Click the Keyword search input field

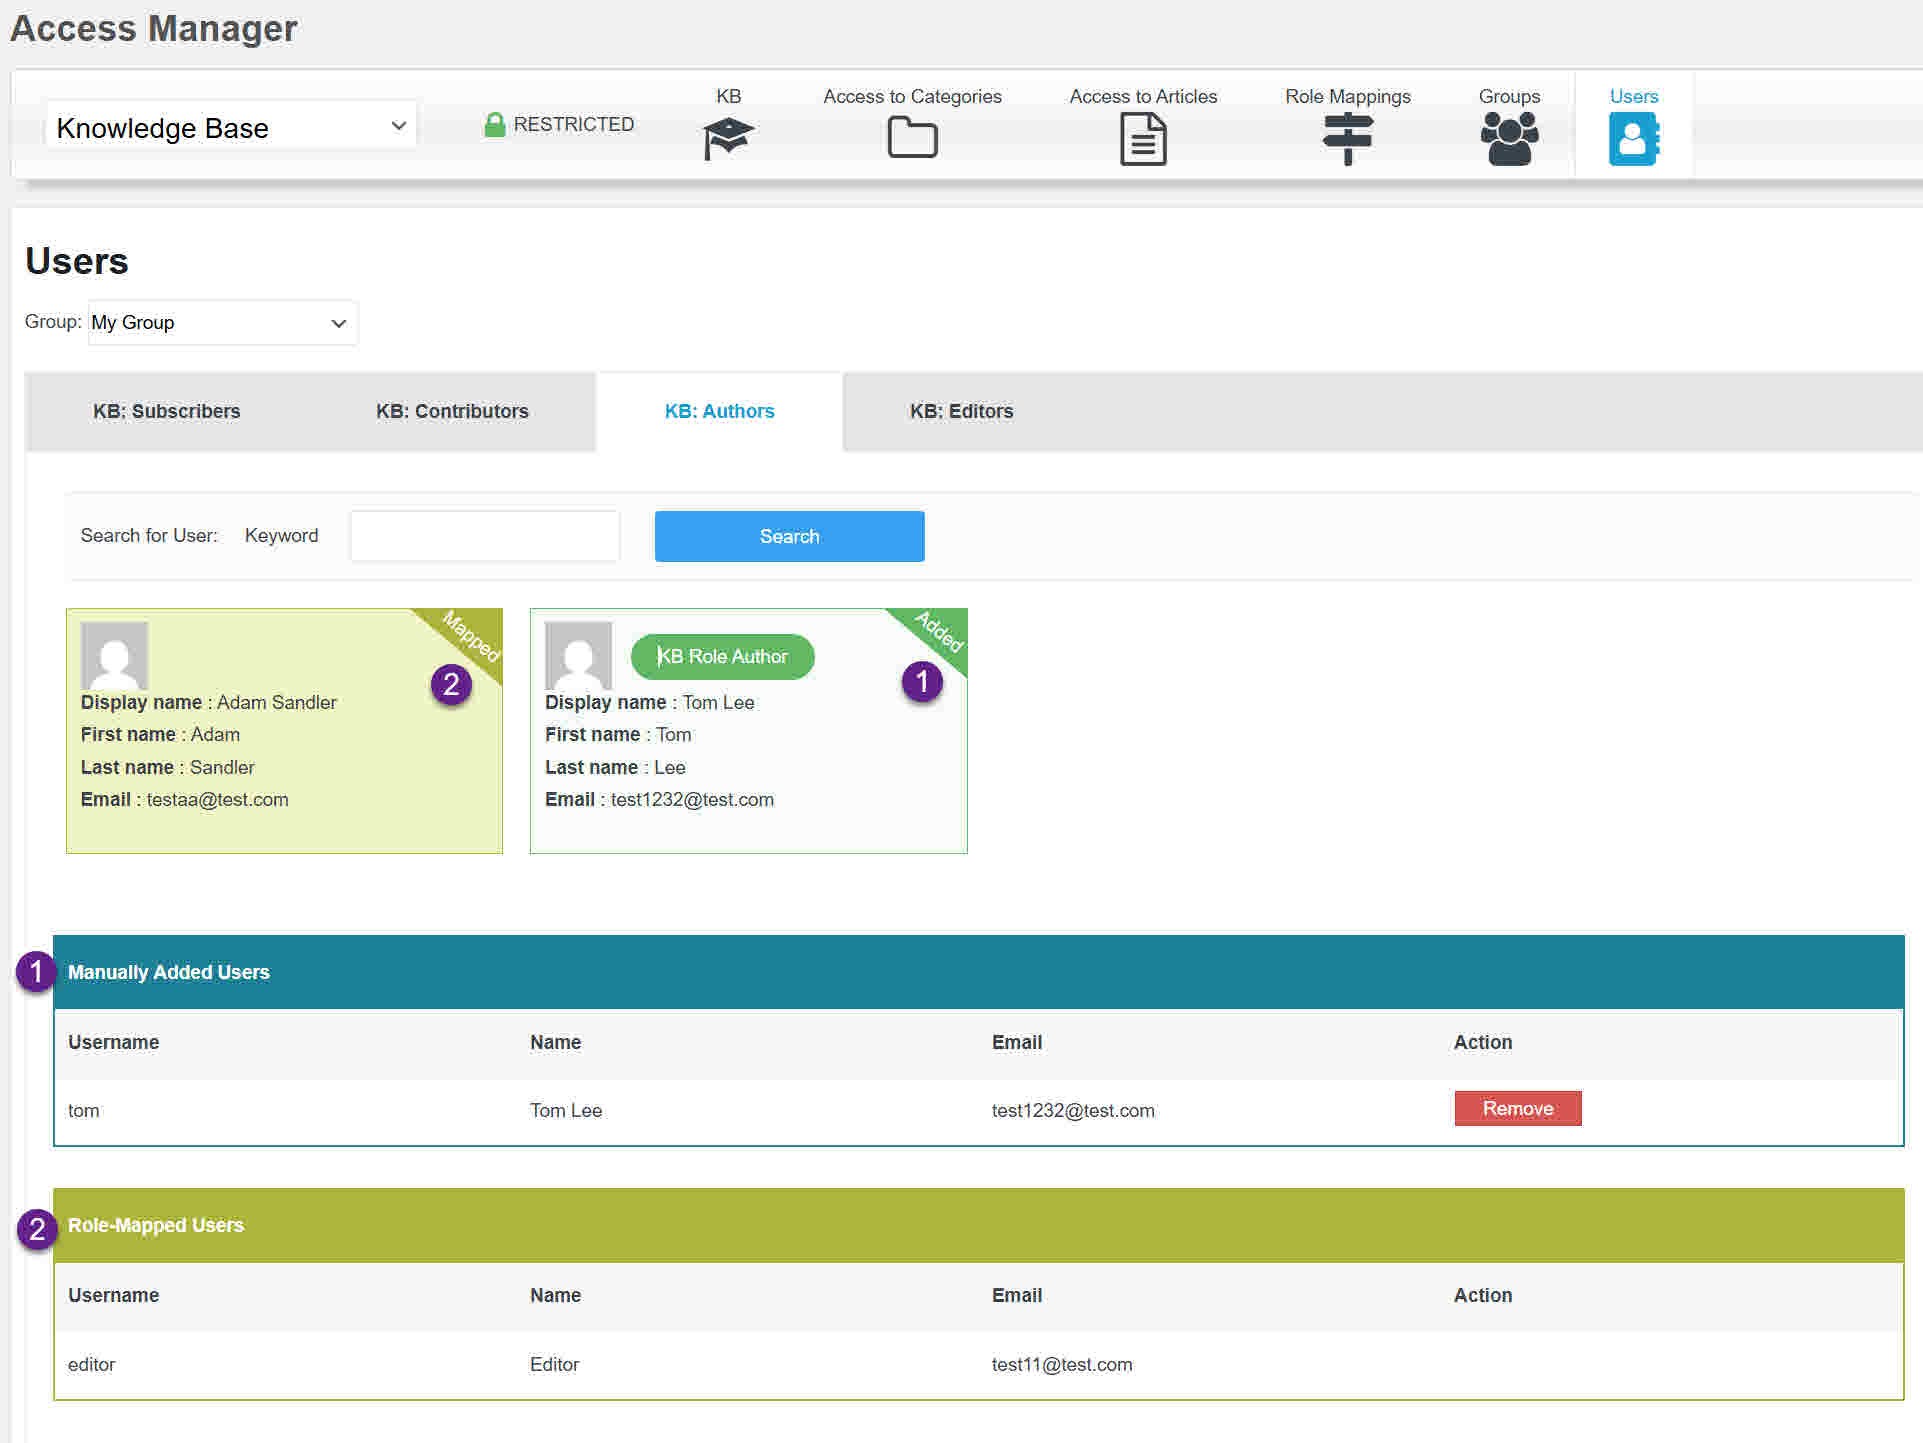[485, 536]
